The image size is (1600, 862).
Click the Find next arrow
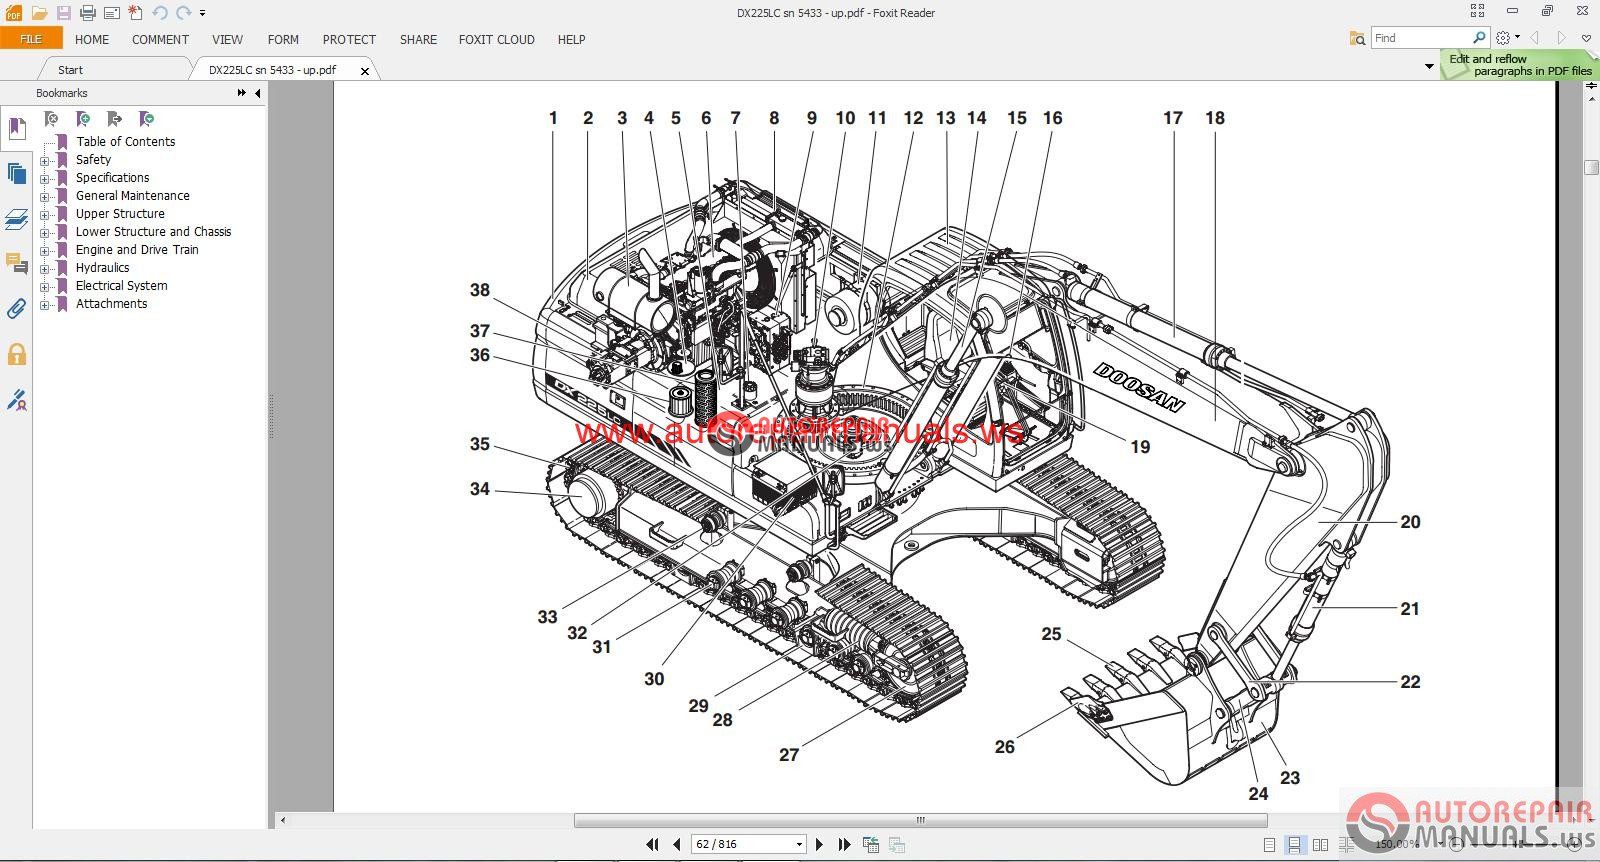point(1561,38)
